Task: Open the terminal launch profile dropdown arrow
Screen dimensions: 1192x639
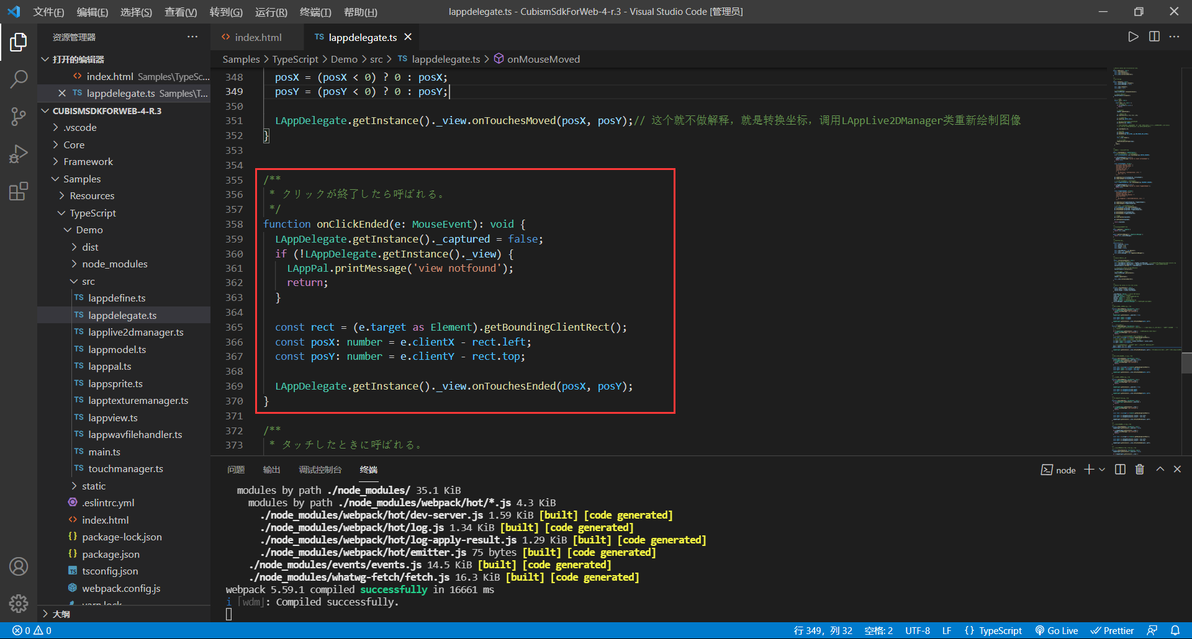Action: (1102, 470)
